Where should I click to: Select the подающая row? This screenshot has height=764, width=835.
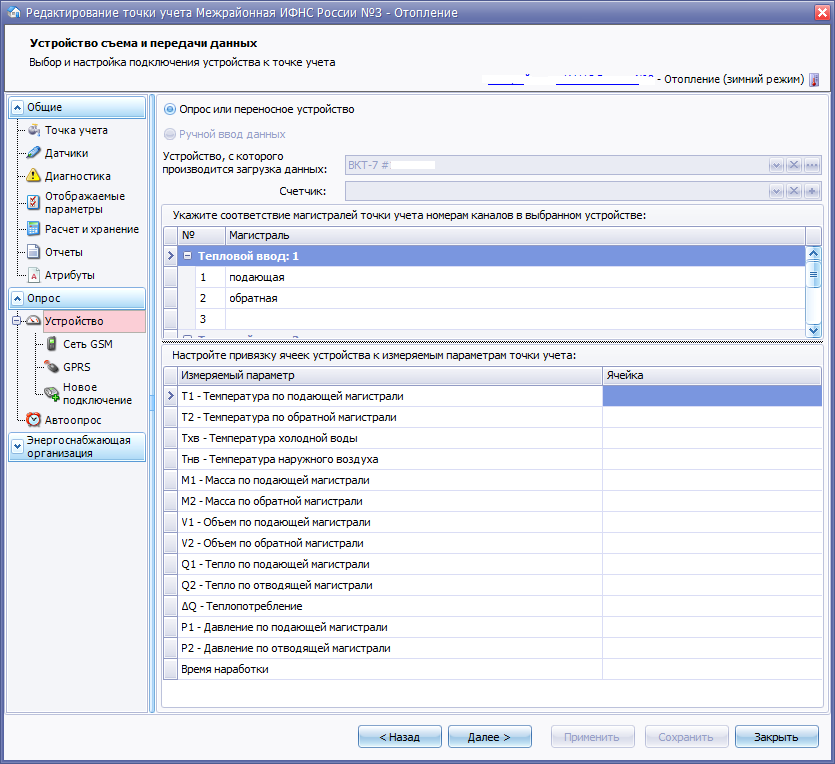click(485, 277)
